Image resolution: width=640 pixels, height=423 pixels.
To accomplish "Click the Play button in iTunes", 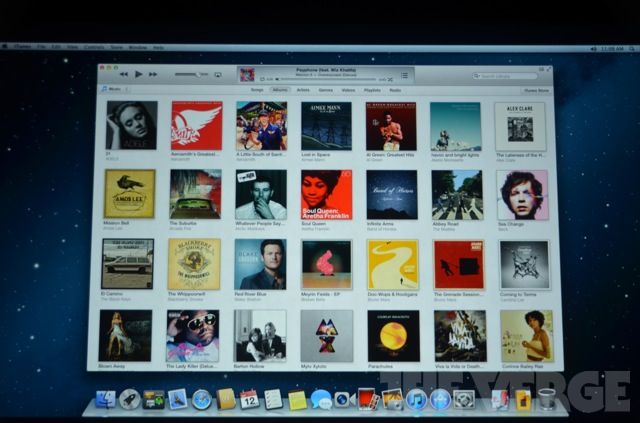I will pos(138,74).
